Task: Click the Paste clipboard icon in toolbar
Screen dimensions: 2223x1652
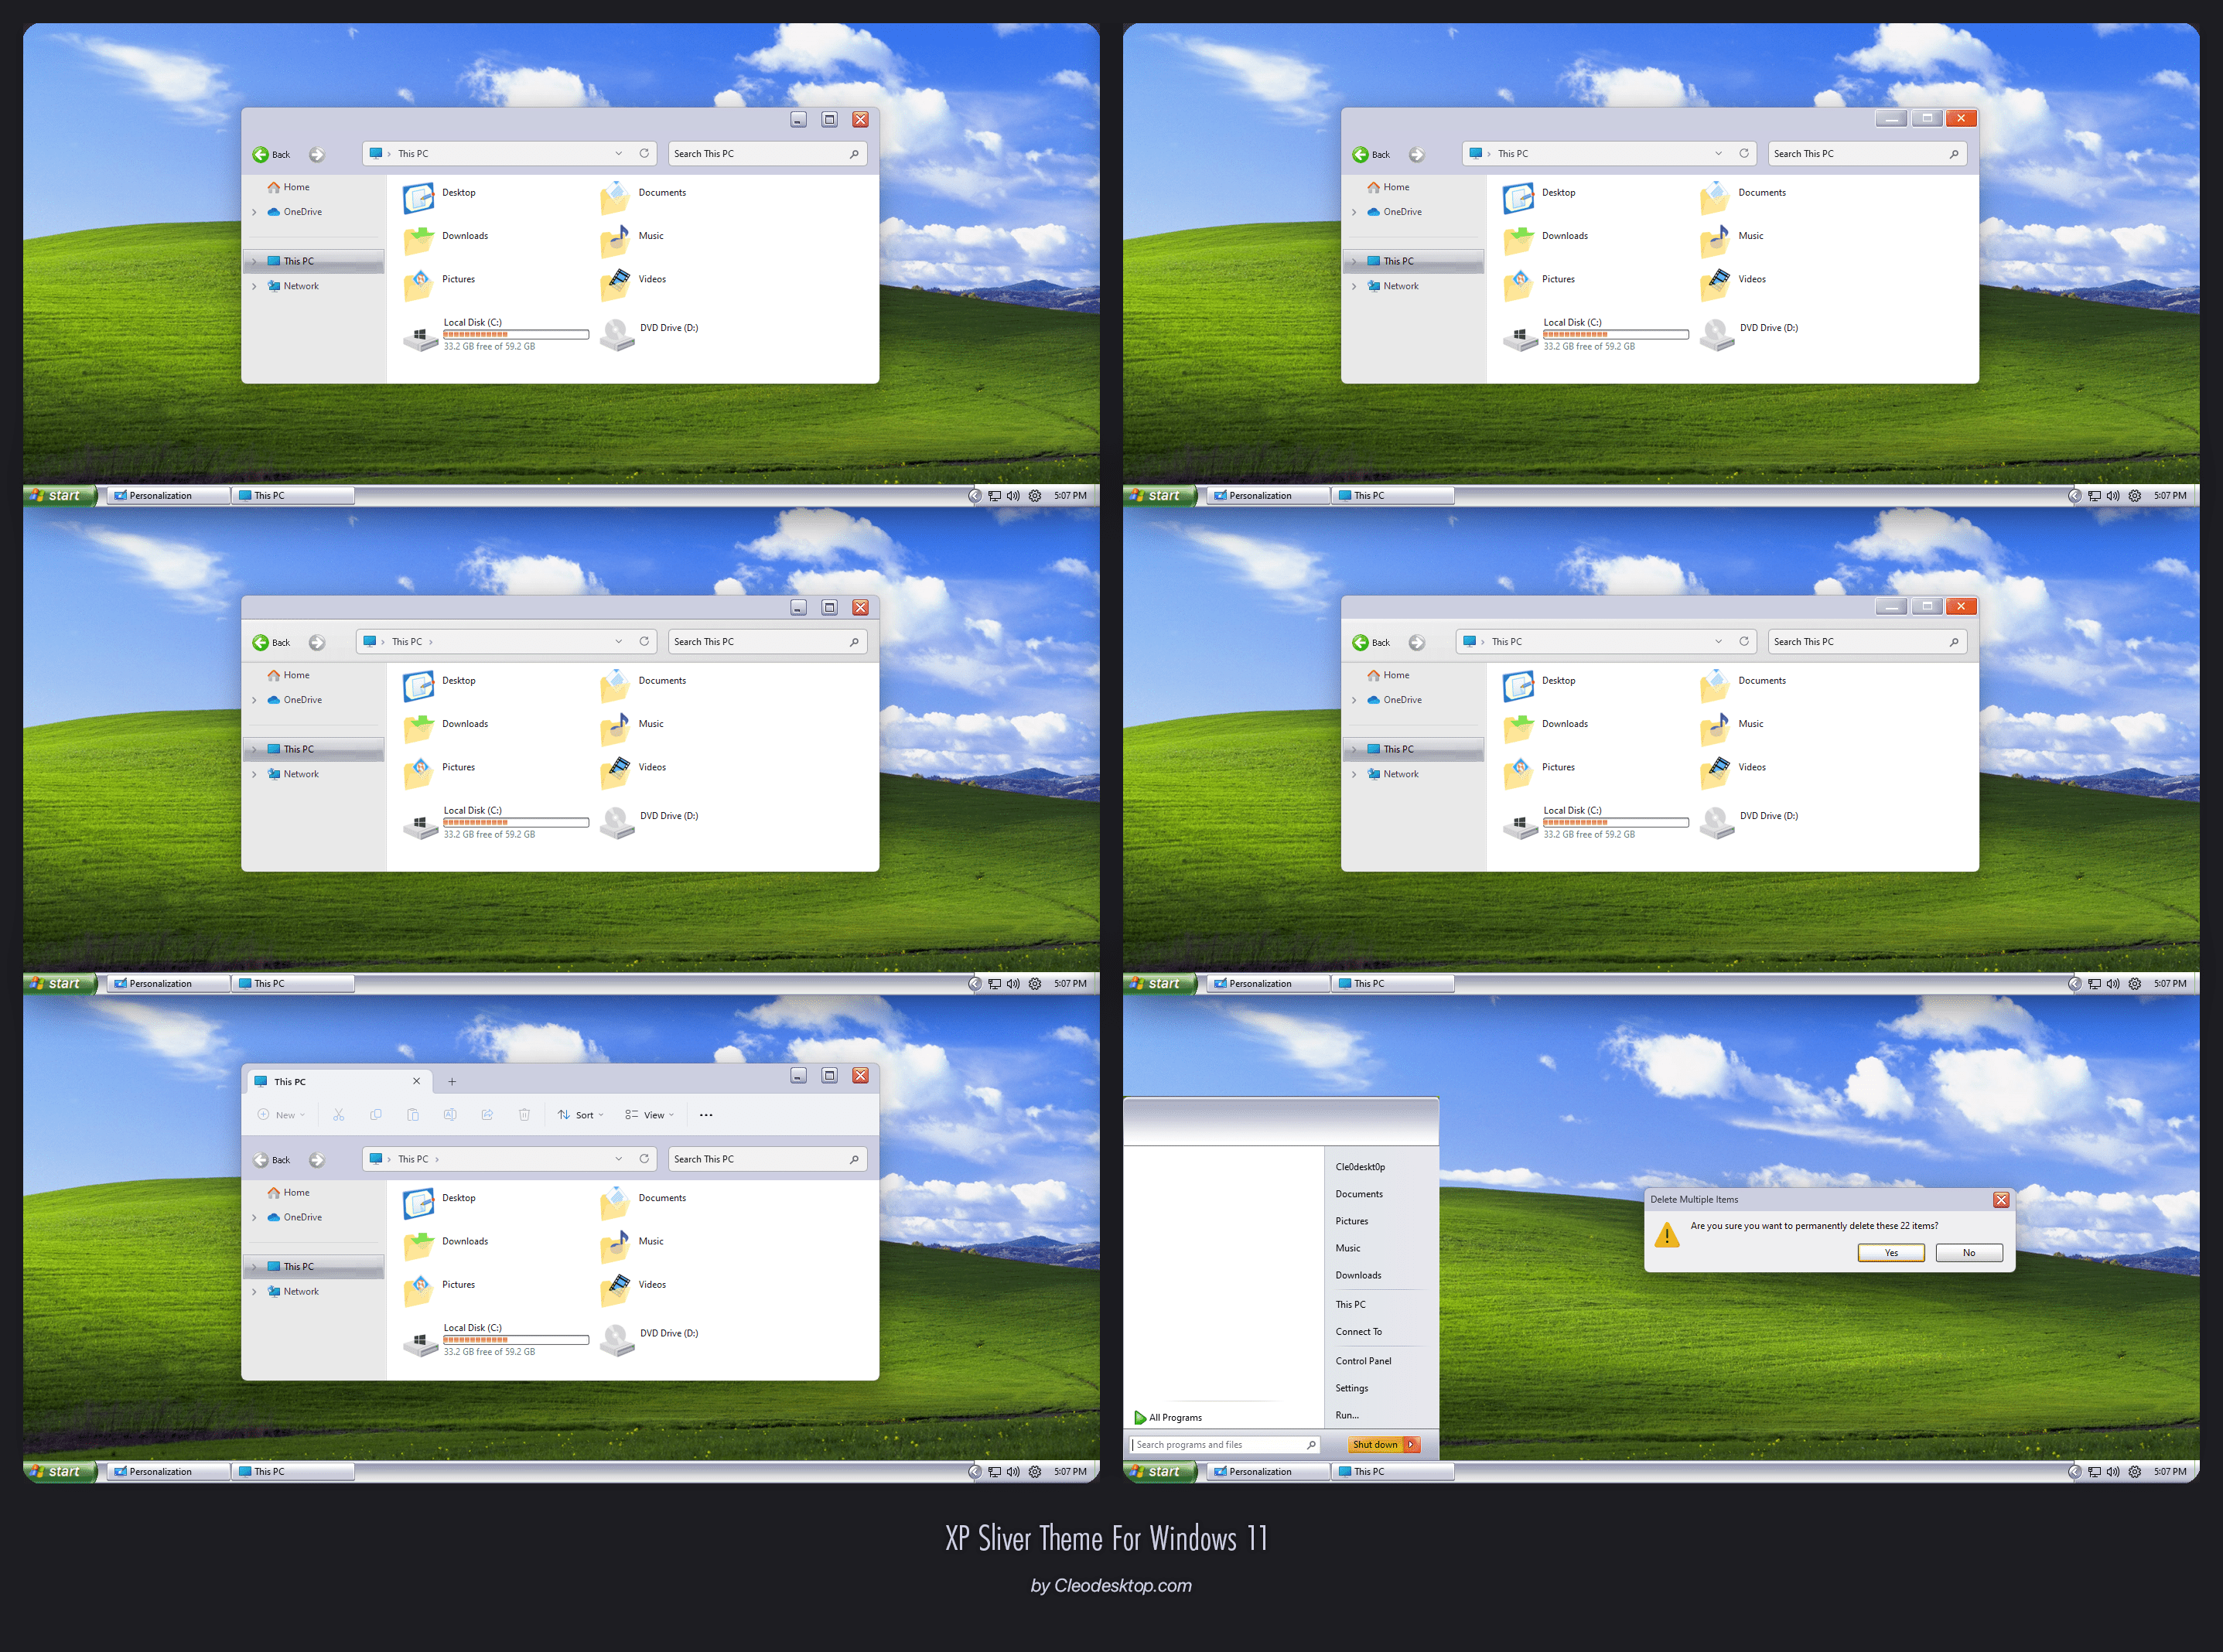Action: pos(413,1114)
